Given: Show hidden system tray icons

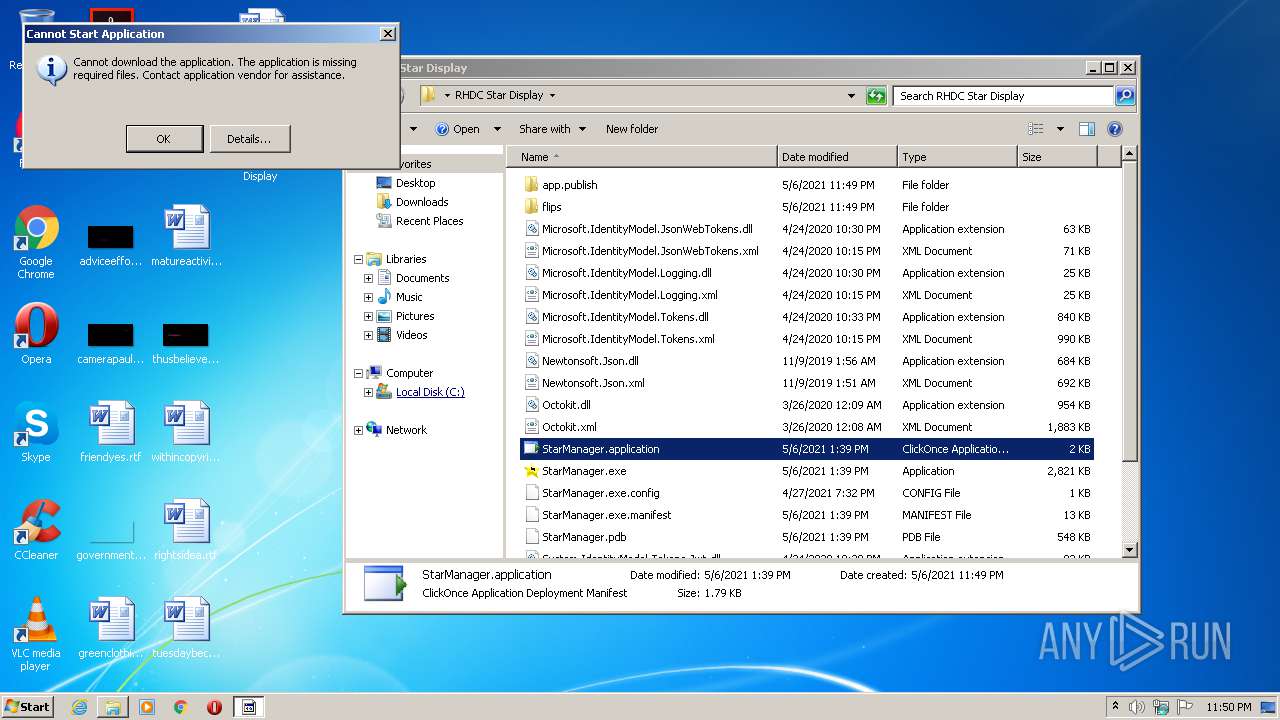Looking at the screenshot, I should (1115, 707).
